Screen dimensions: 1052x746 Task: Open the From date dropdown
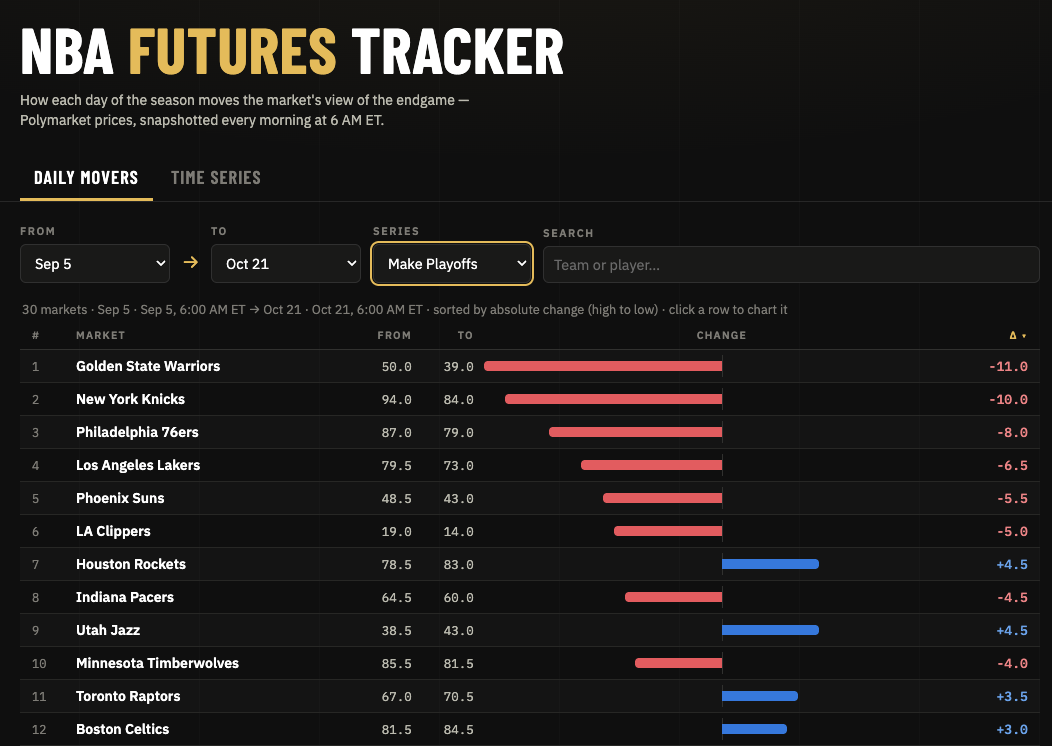(95, 264)
